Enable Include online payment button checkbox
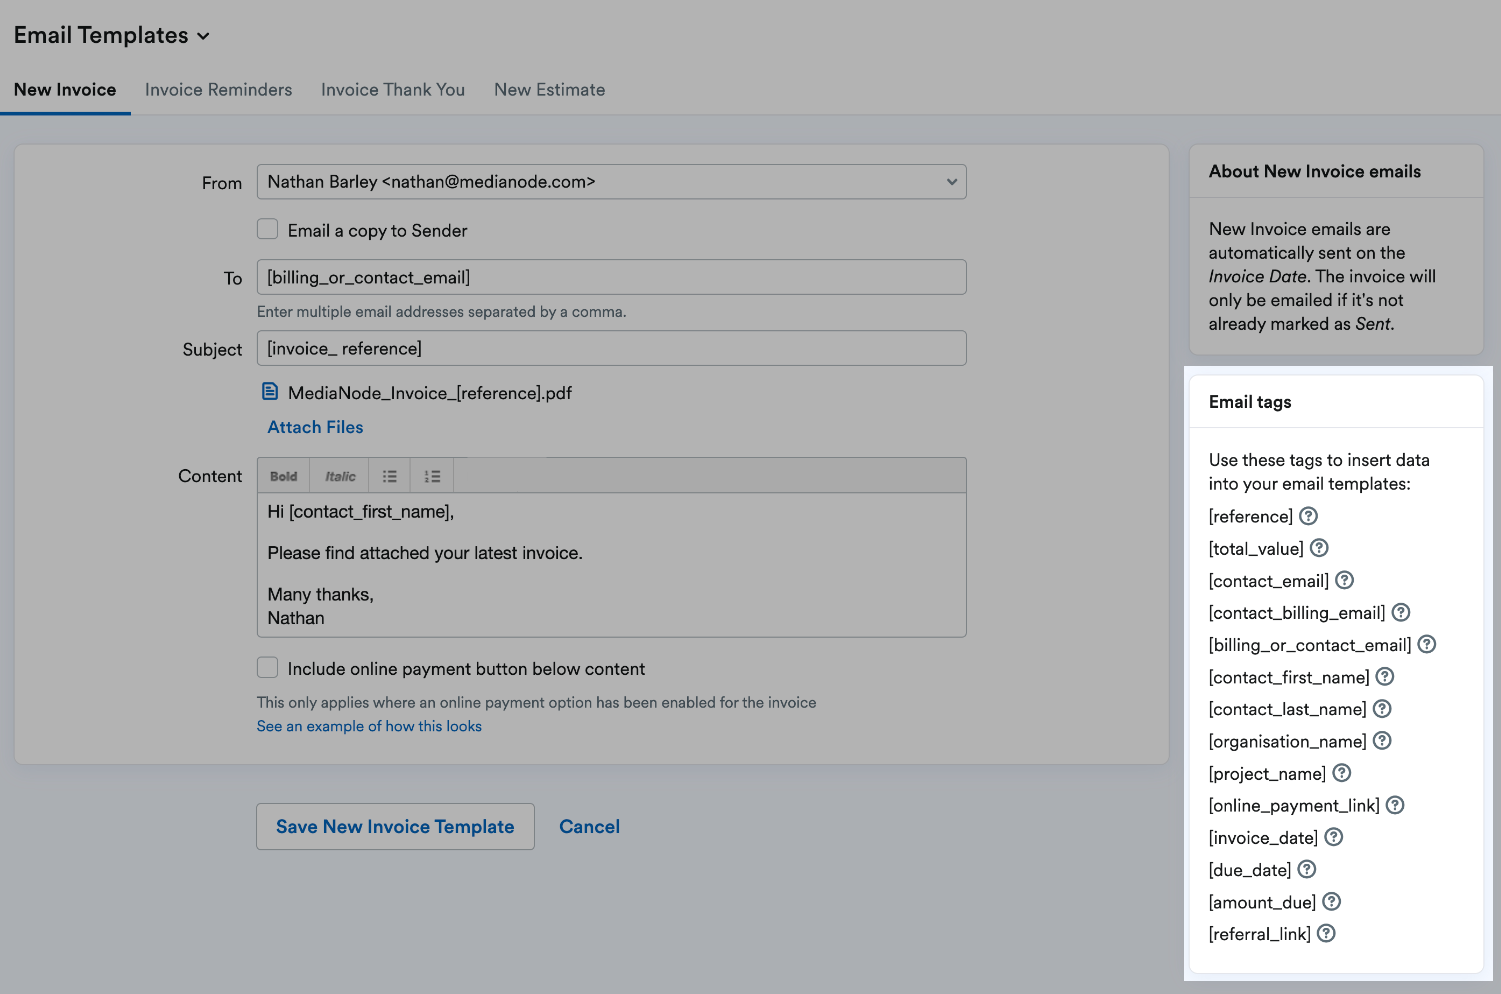 point(267,667)
